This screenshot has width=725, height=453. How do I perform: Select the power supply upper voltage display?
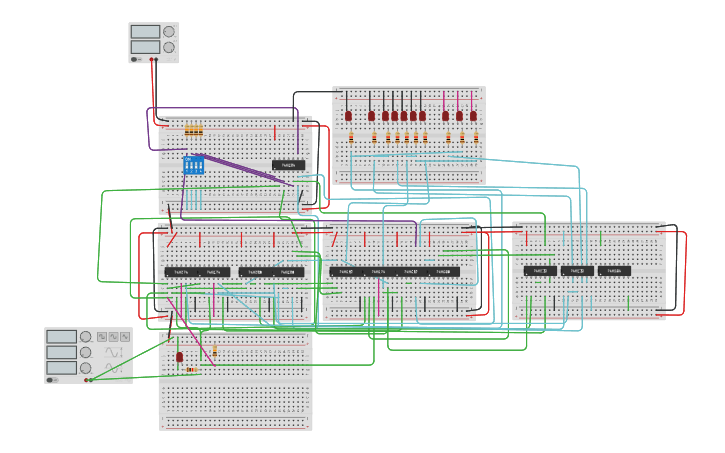coord(145,31)
